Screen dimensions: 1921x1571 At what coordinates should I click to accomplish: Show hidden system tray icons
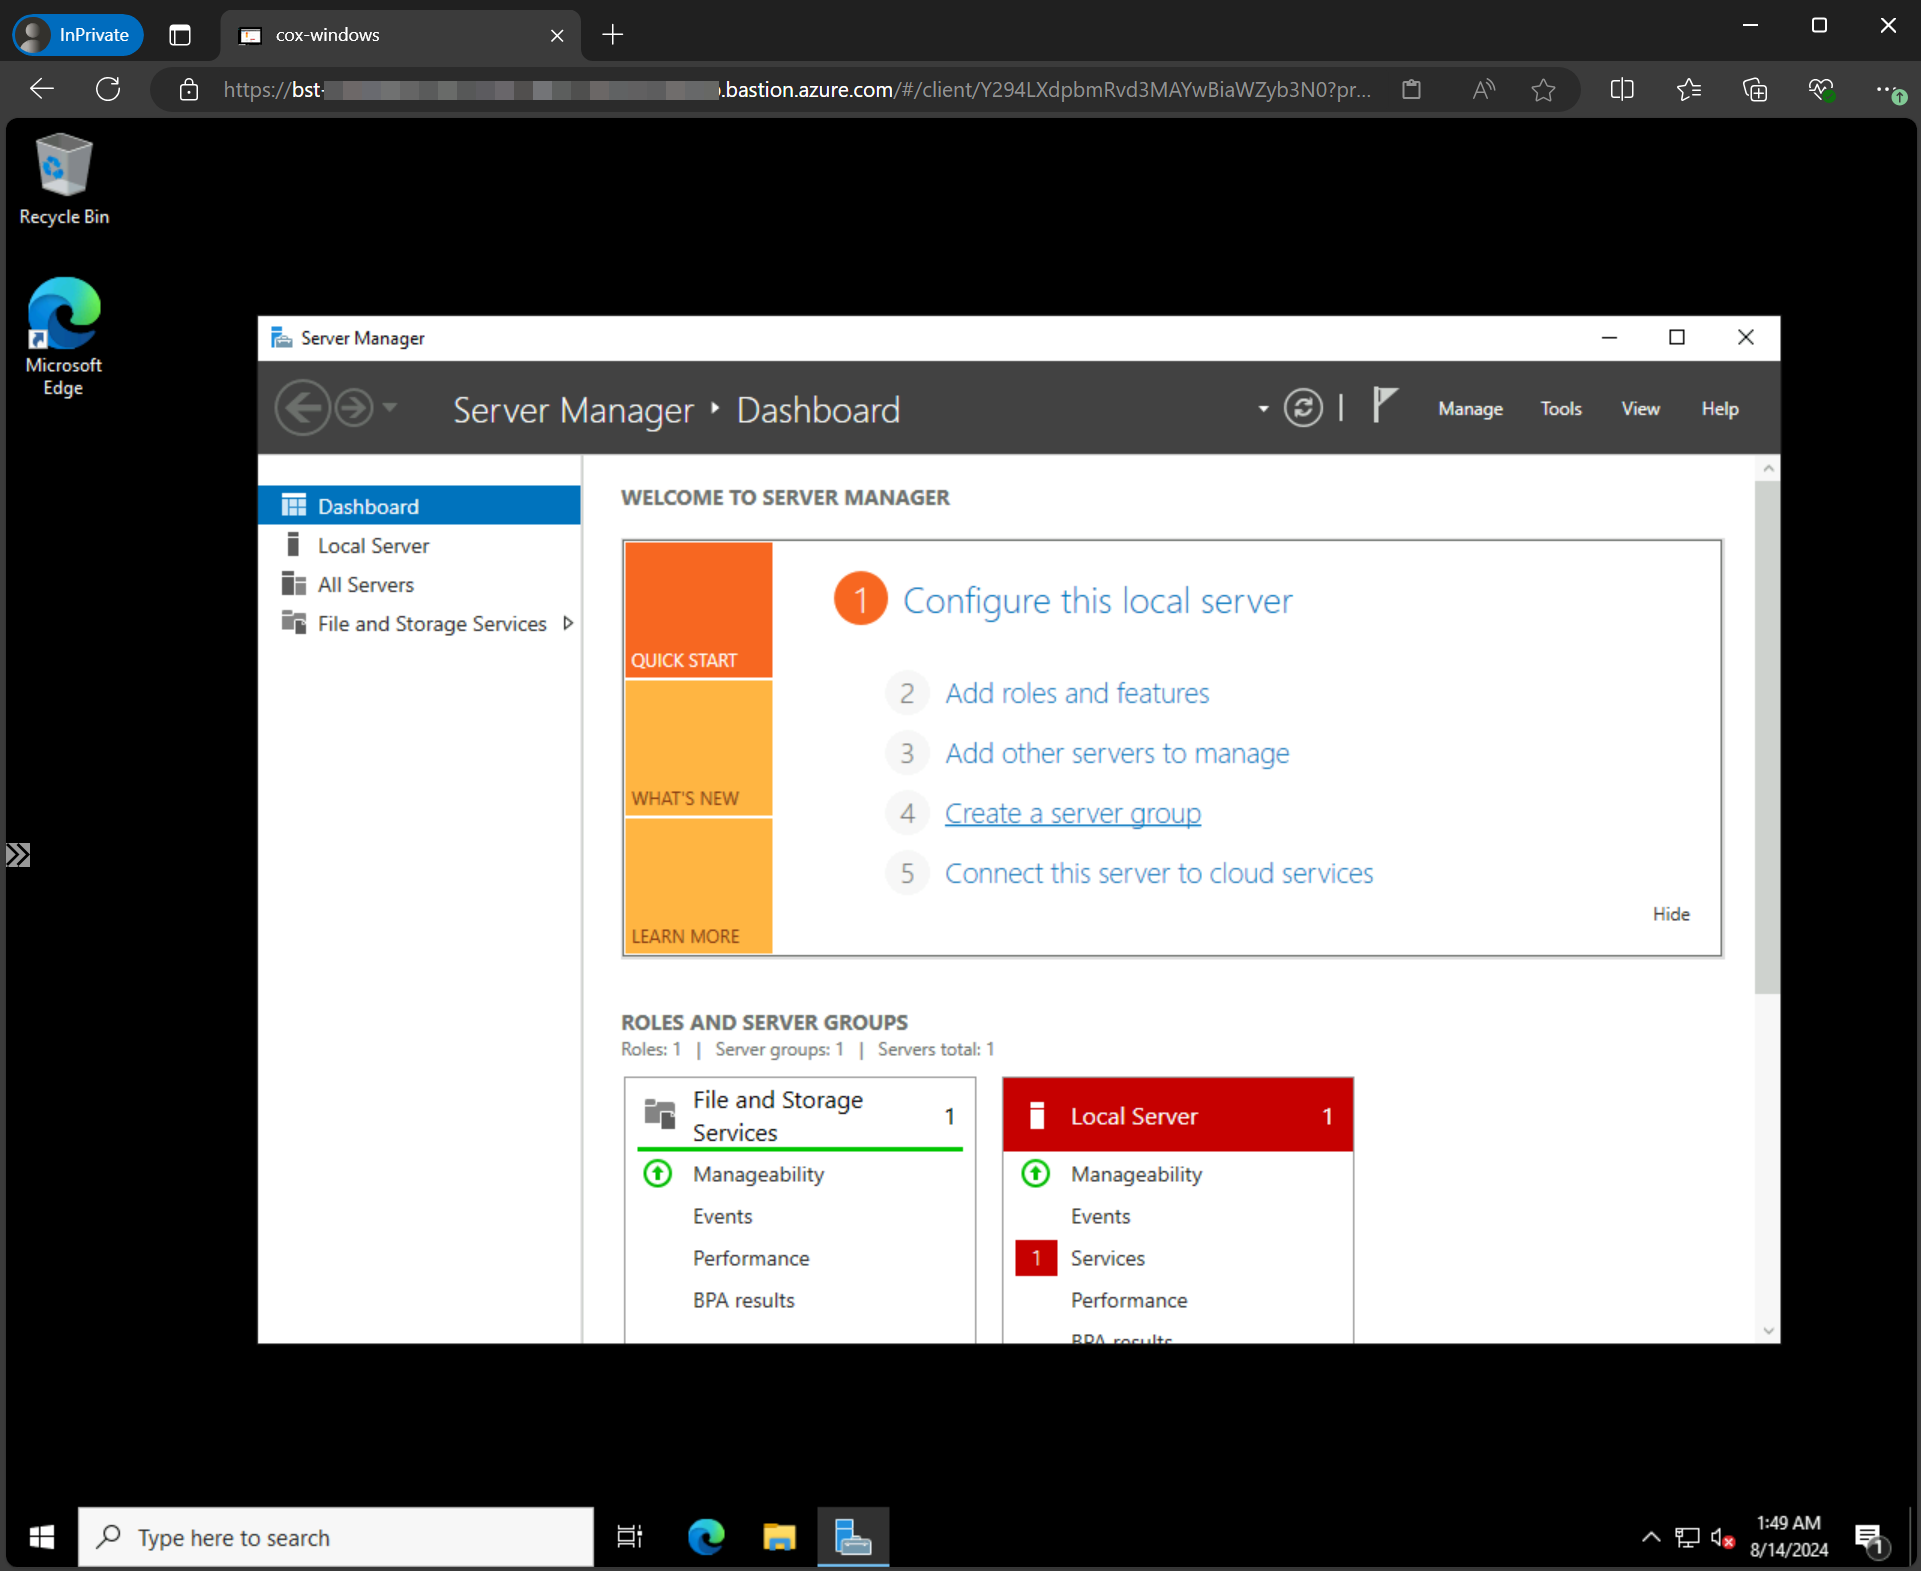[1651, 1537]
